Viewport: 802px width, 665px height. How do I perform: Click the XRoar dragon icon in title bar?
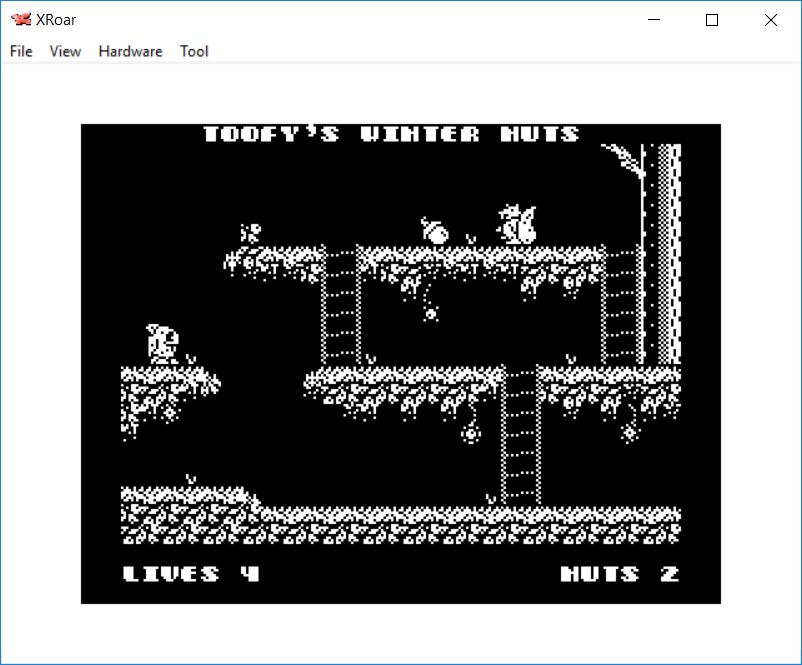click(20, 20)
